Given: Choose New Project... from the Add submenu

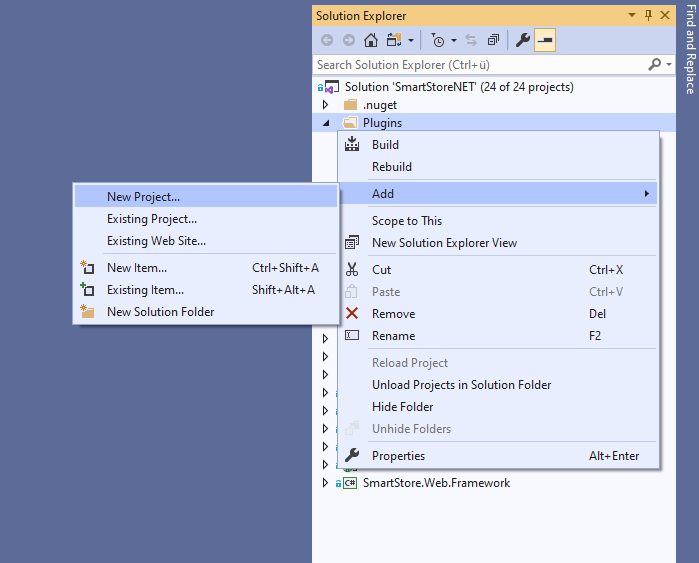Looking at the screenshot, I should click(143, 197).
